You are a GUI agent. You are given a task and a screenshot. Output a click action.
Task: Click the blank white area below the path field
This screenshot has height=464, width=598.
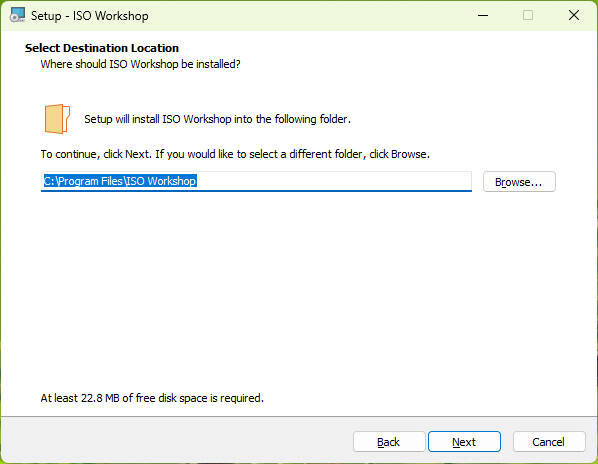point(297,290)
